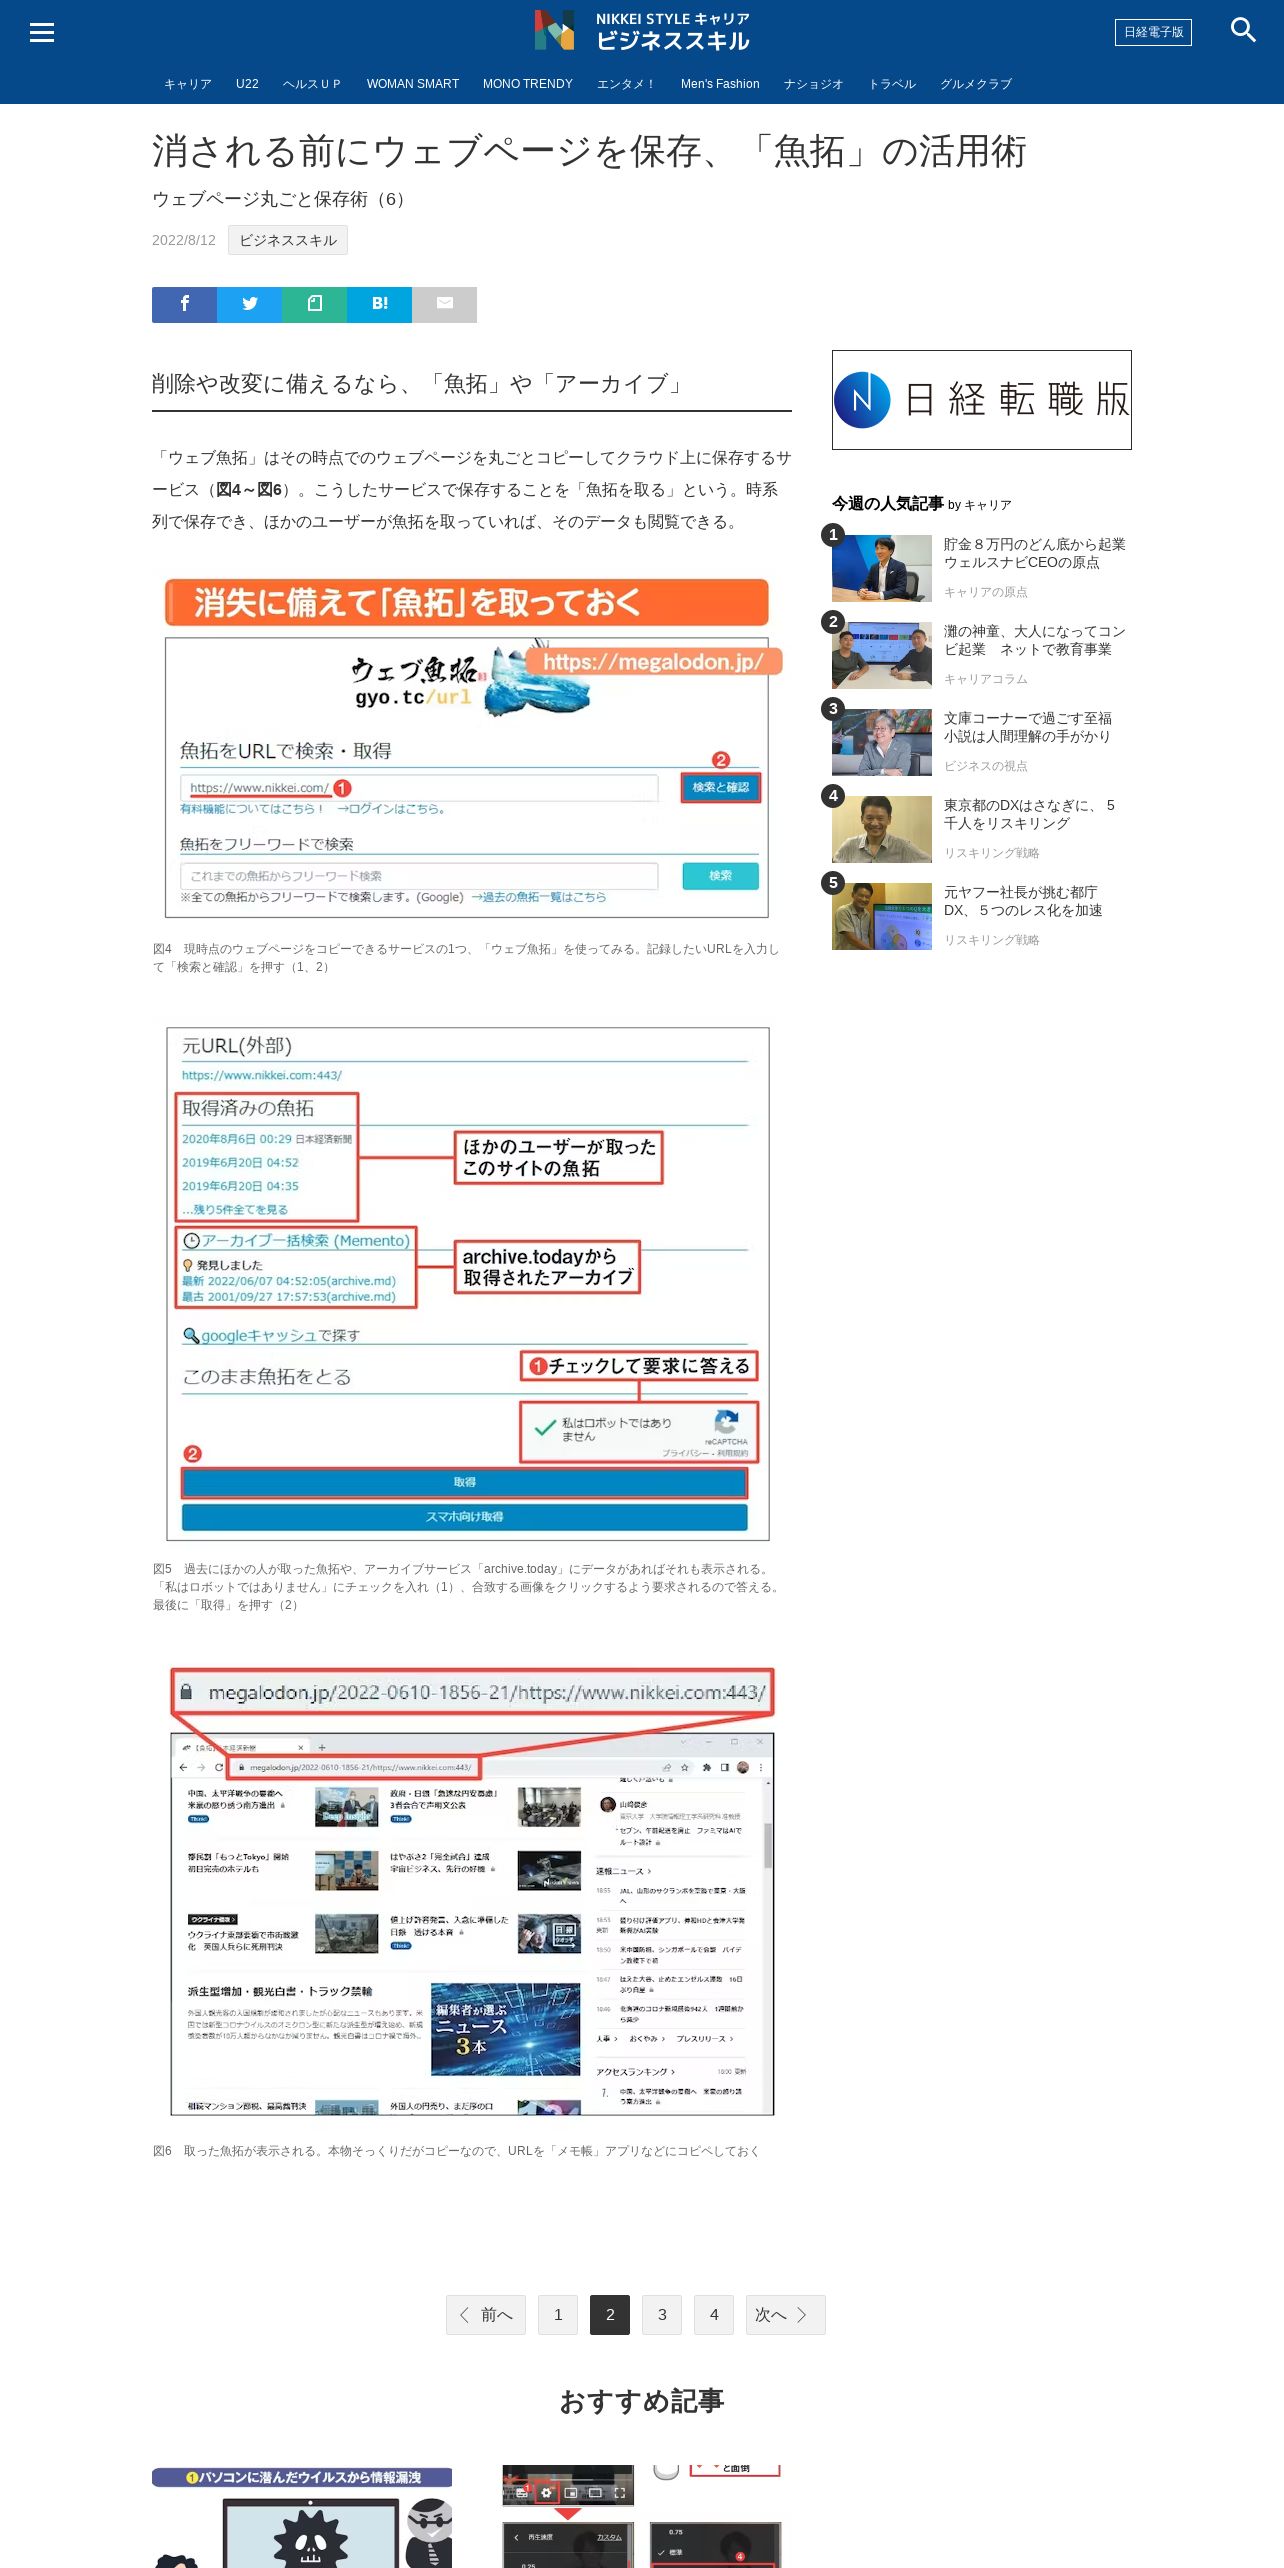Click ビジネスの視点 category label

(x=986, y=766)
